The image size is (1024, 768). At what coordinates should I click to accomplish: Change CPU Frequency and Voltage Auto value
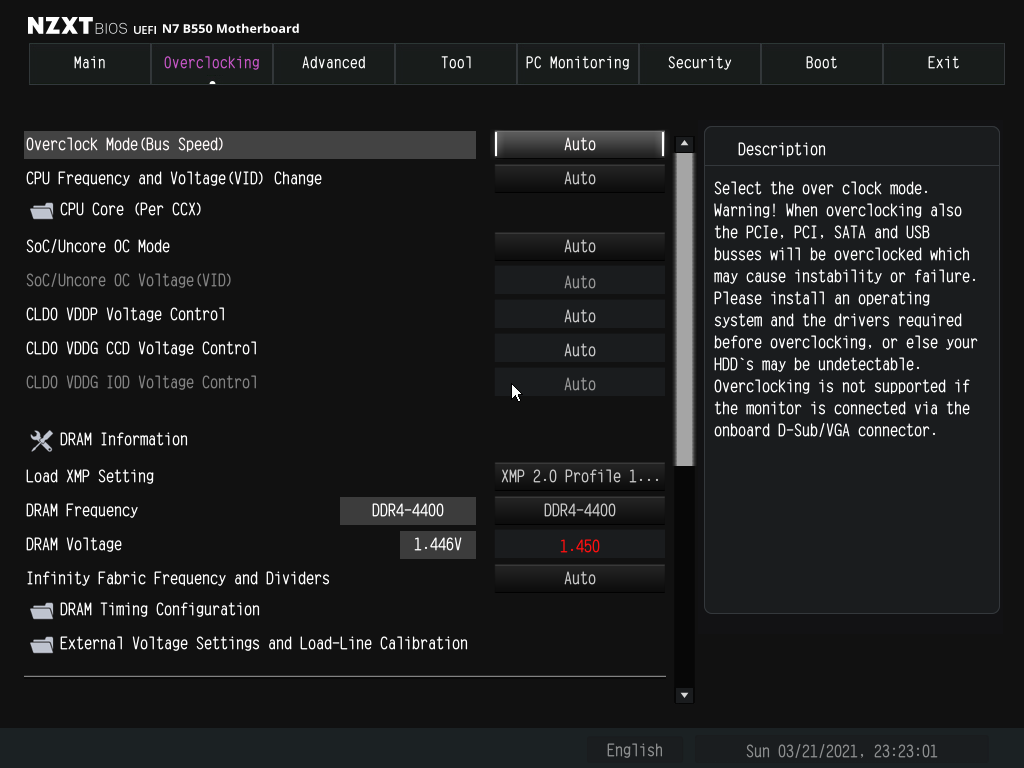click(x=580, y=178)
